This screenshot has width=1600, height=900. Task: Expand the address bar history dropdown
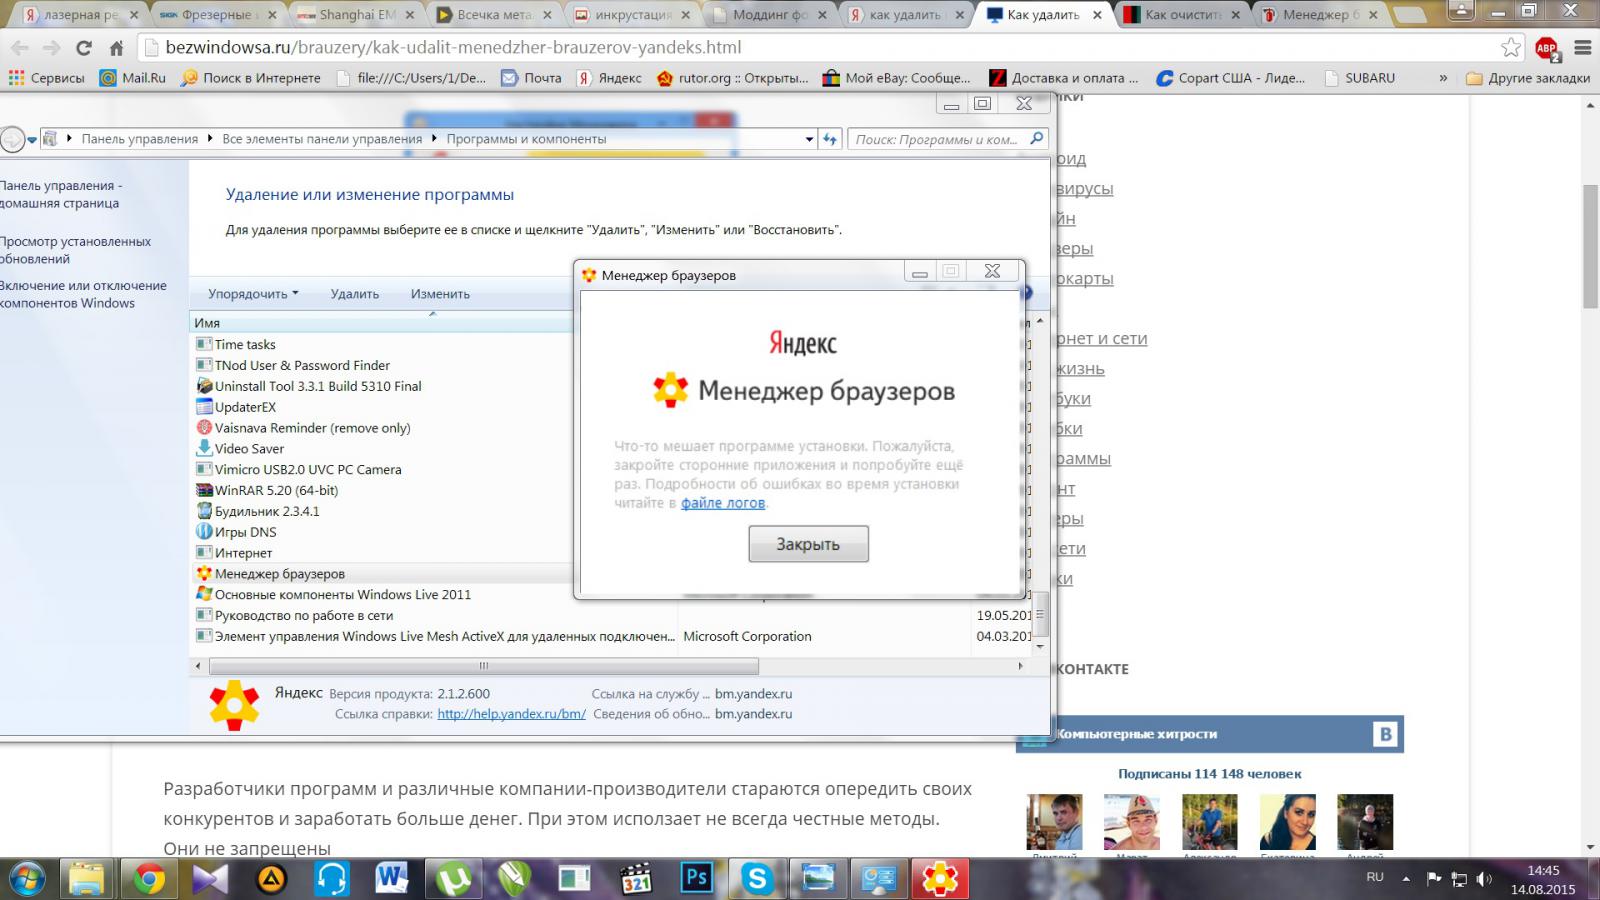pos(809,140)
